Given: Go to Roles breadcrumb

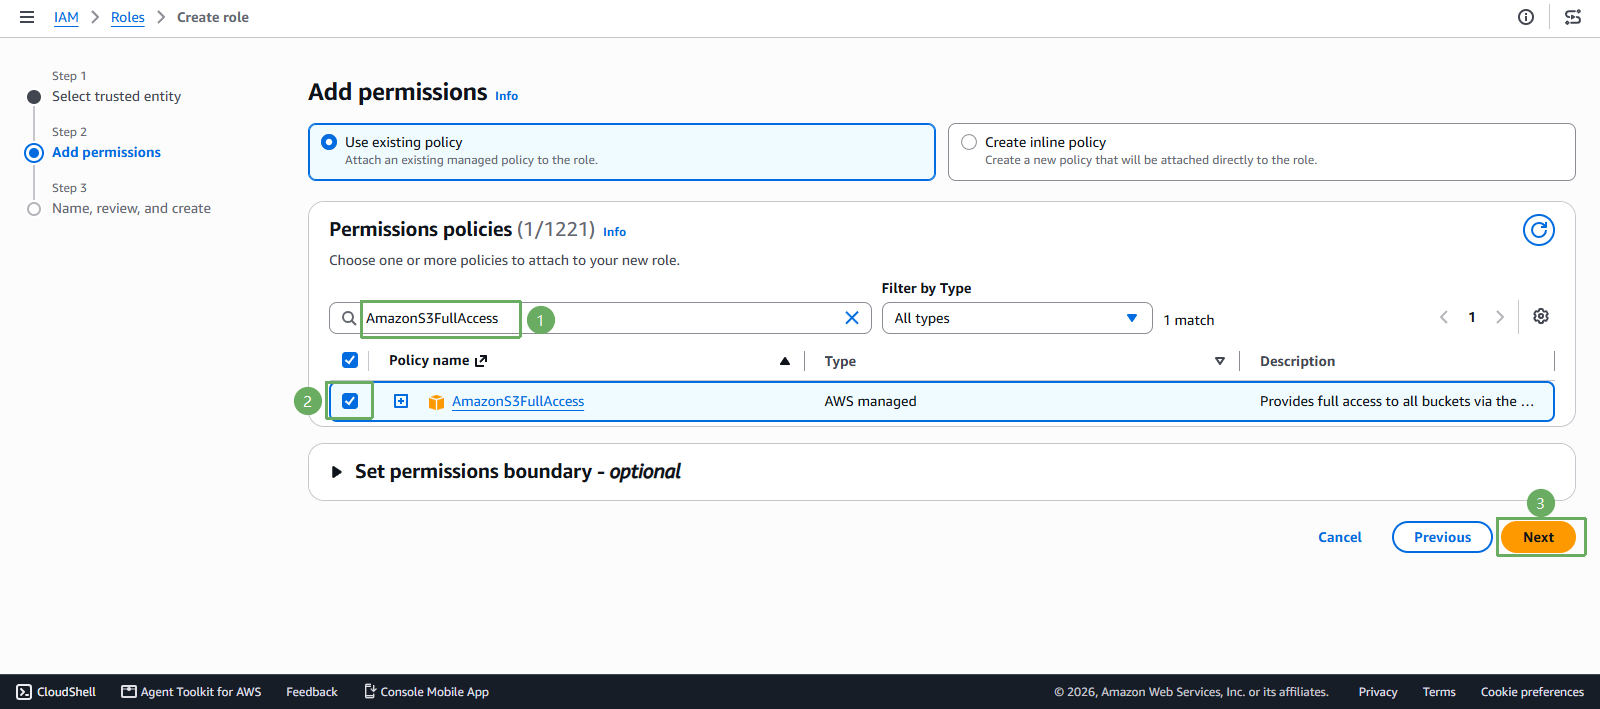Looking at the screenshot, I should point(128,17).
